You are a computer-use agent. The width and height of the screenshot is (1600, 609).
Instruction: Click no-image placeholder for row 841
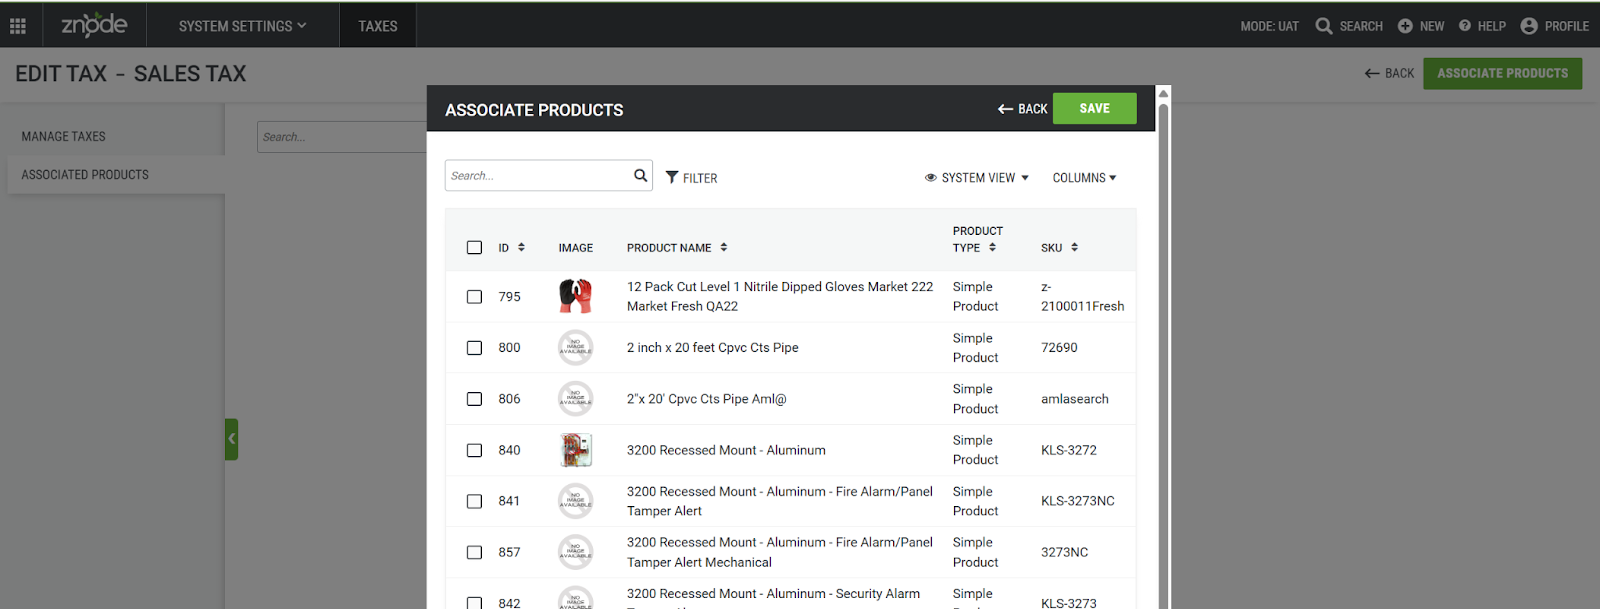[575, 501]
